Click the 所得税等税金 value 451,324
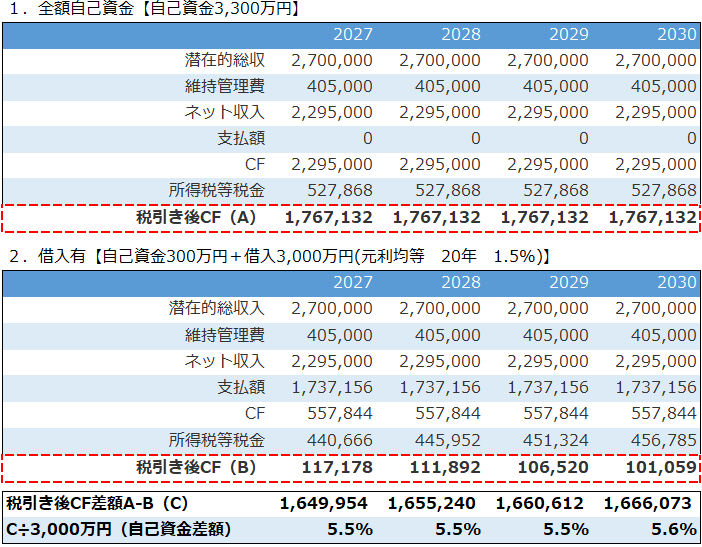702x547 pixels. 555,439
